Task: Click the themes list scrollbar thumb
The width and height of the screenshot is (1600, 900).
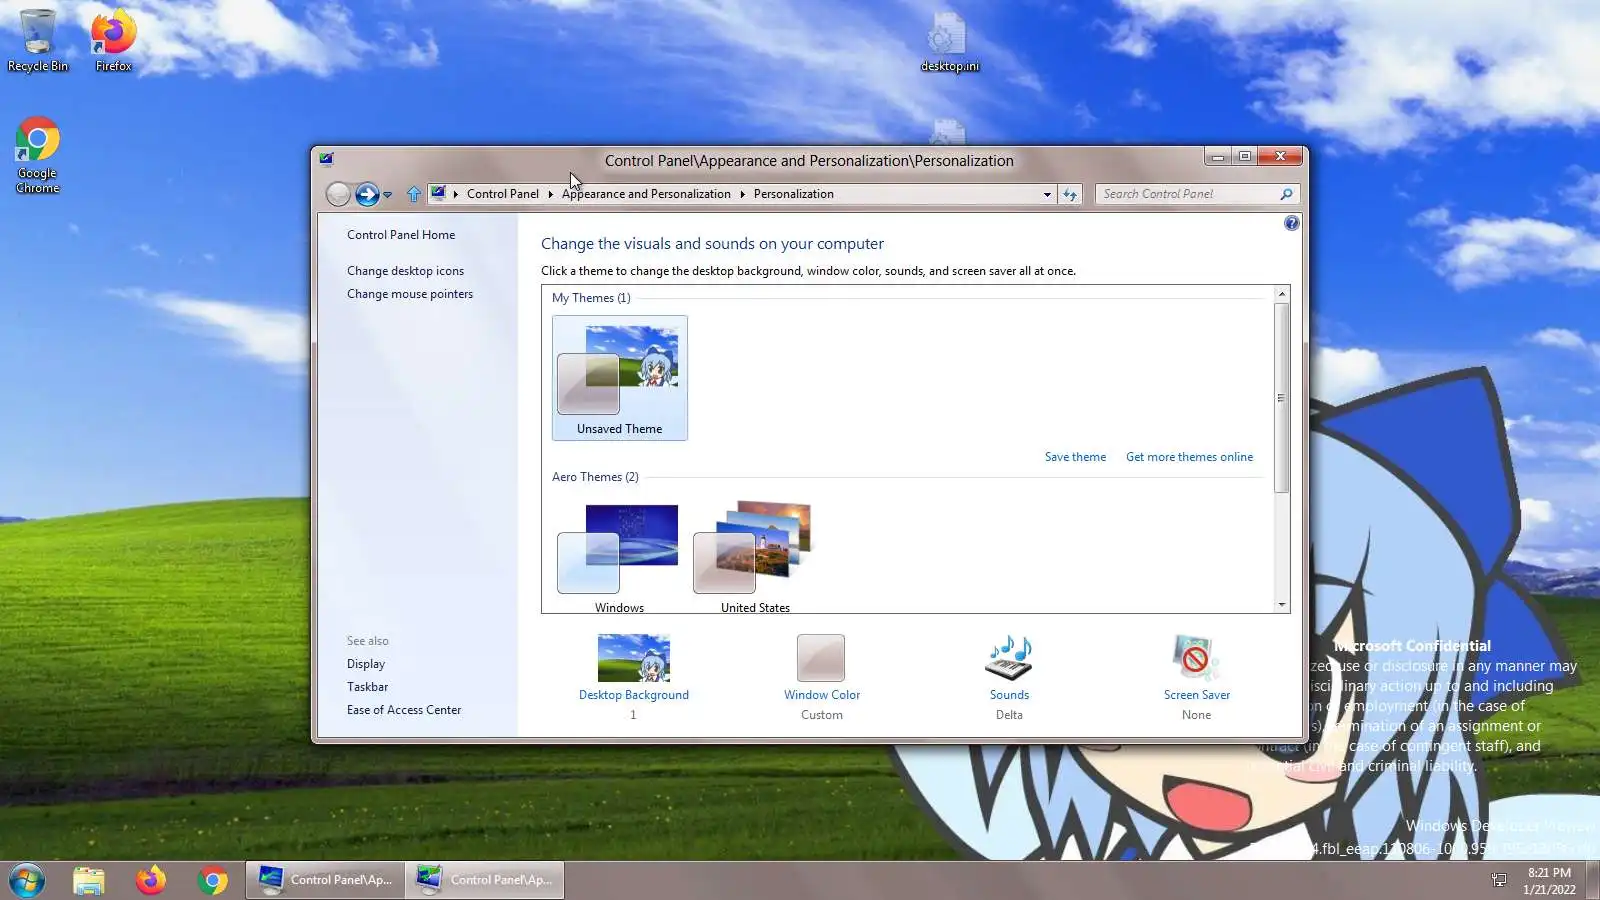Action: (1281, 397)
